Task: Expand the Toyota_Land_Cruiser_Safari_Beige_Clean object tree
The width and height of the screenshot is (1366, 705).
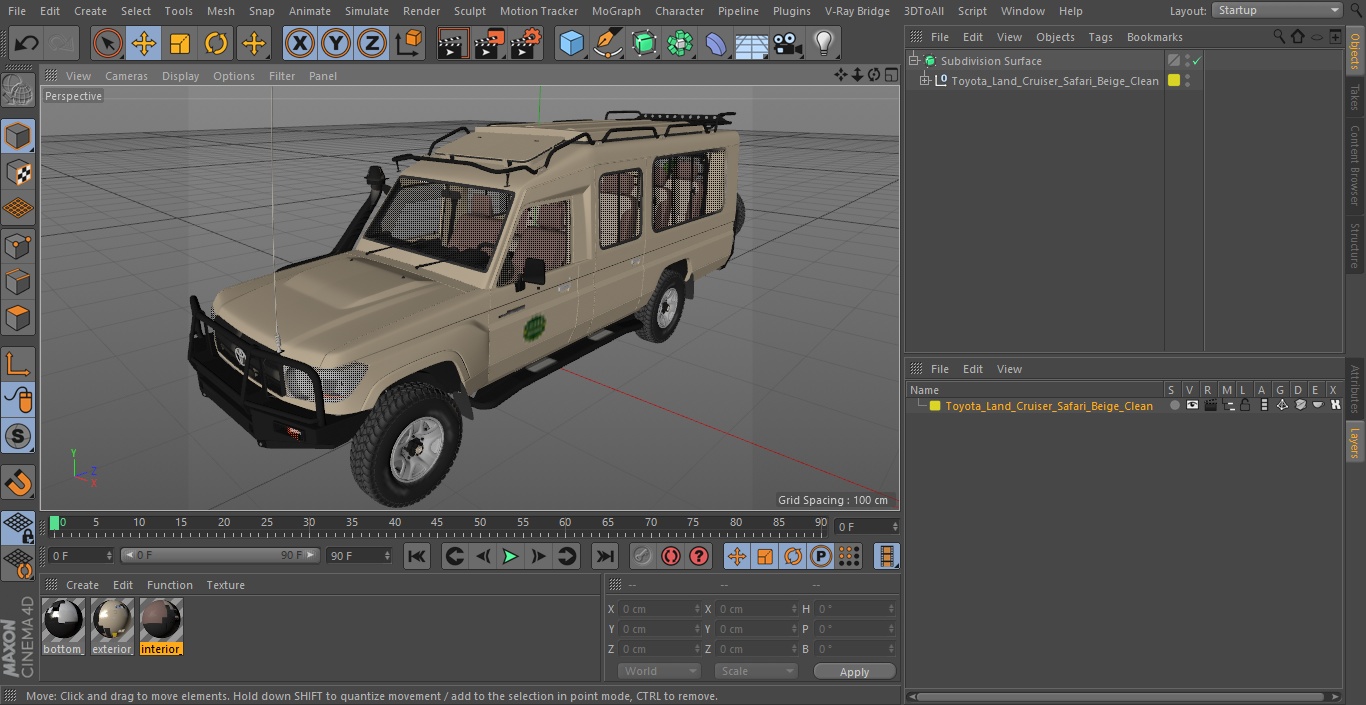Action: click(925, 81)
